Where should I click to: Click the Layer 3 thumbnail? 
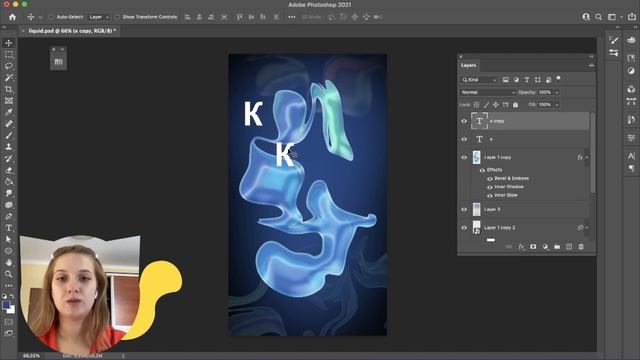tap(476, 209)
